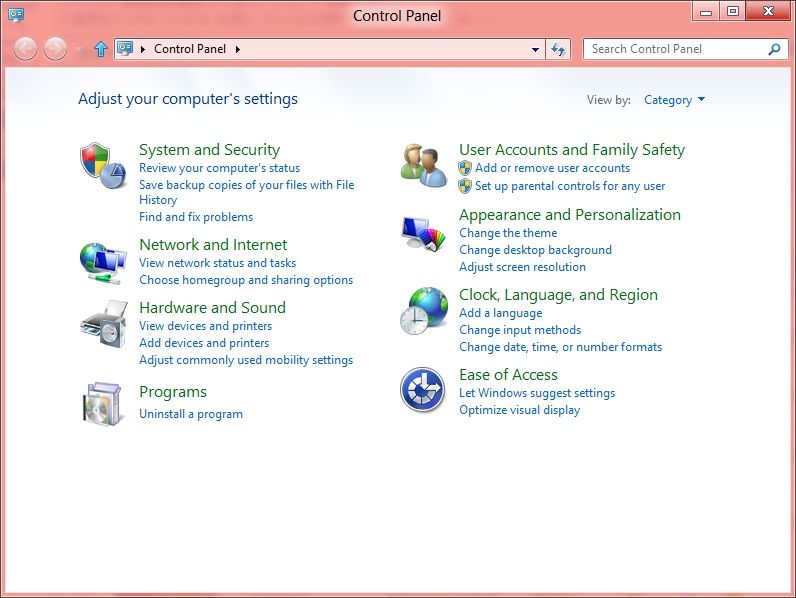Image resolution: width=796 pixels, height=598 pixels.
Task: Open Hardware and Sound heading
Action: tap(213, 308)
